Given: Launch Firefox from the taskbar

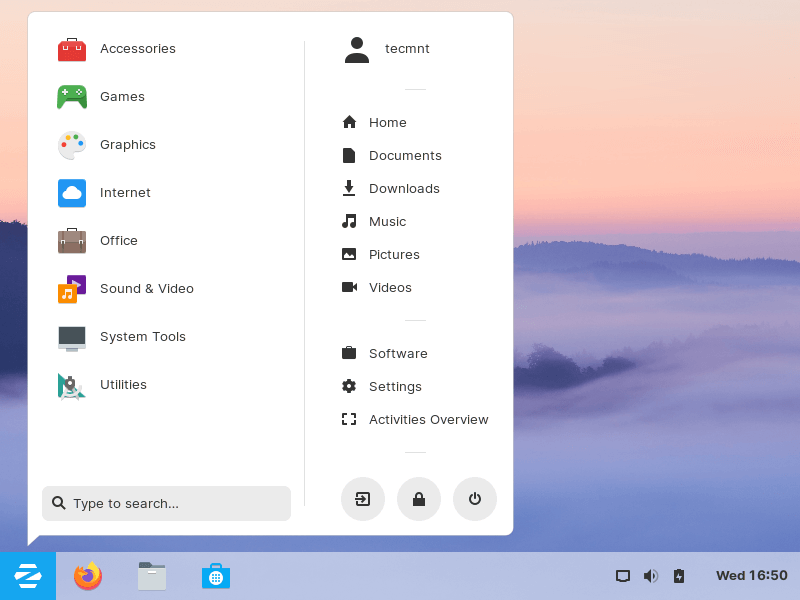Looking at the screenshot, I should [88, 576].
